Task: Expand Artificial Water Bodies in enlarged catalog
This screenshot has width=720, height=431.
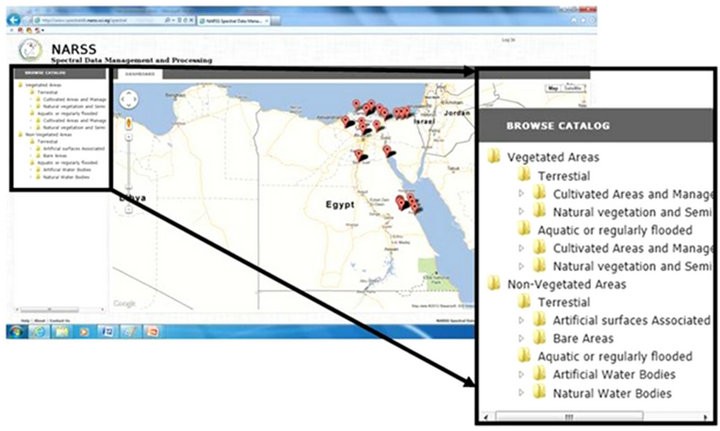Action: click(x=521, y=375)
